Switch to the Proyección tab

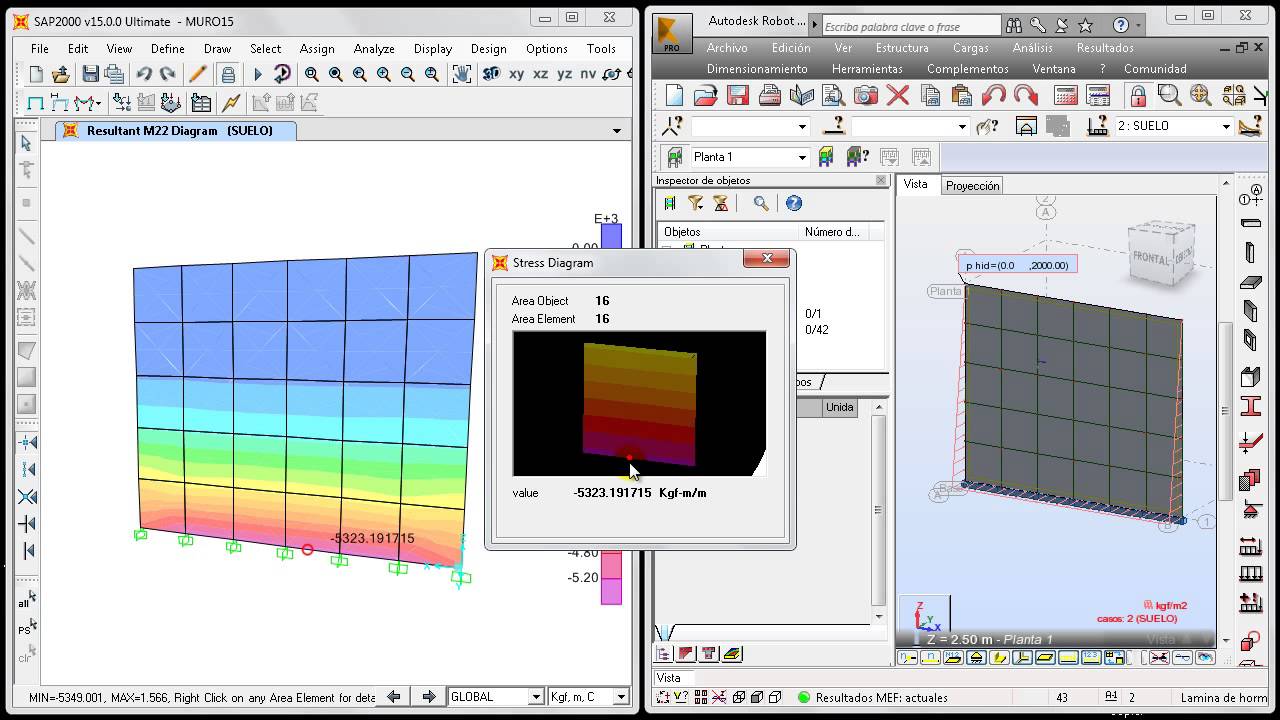pyautogui.click(x=972, y=186)
